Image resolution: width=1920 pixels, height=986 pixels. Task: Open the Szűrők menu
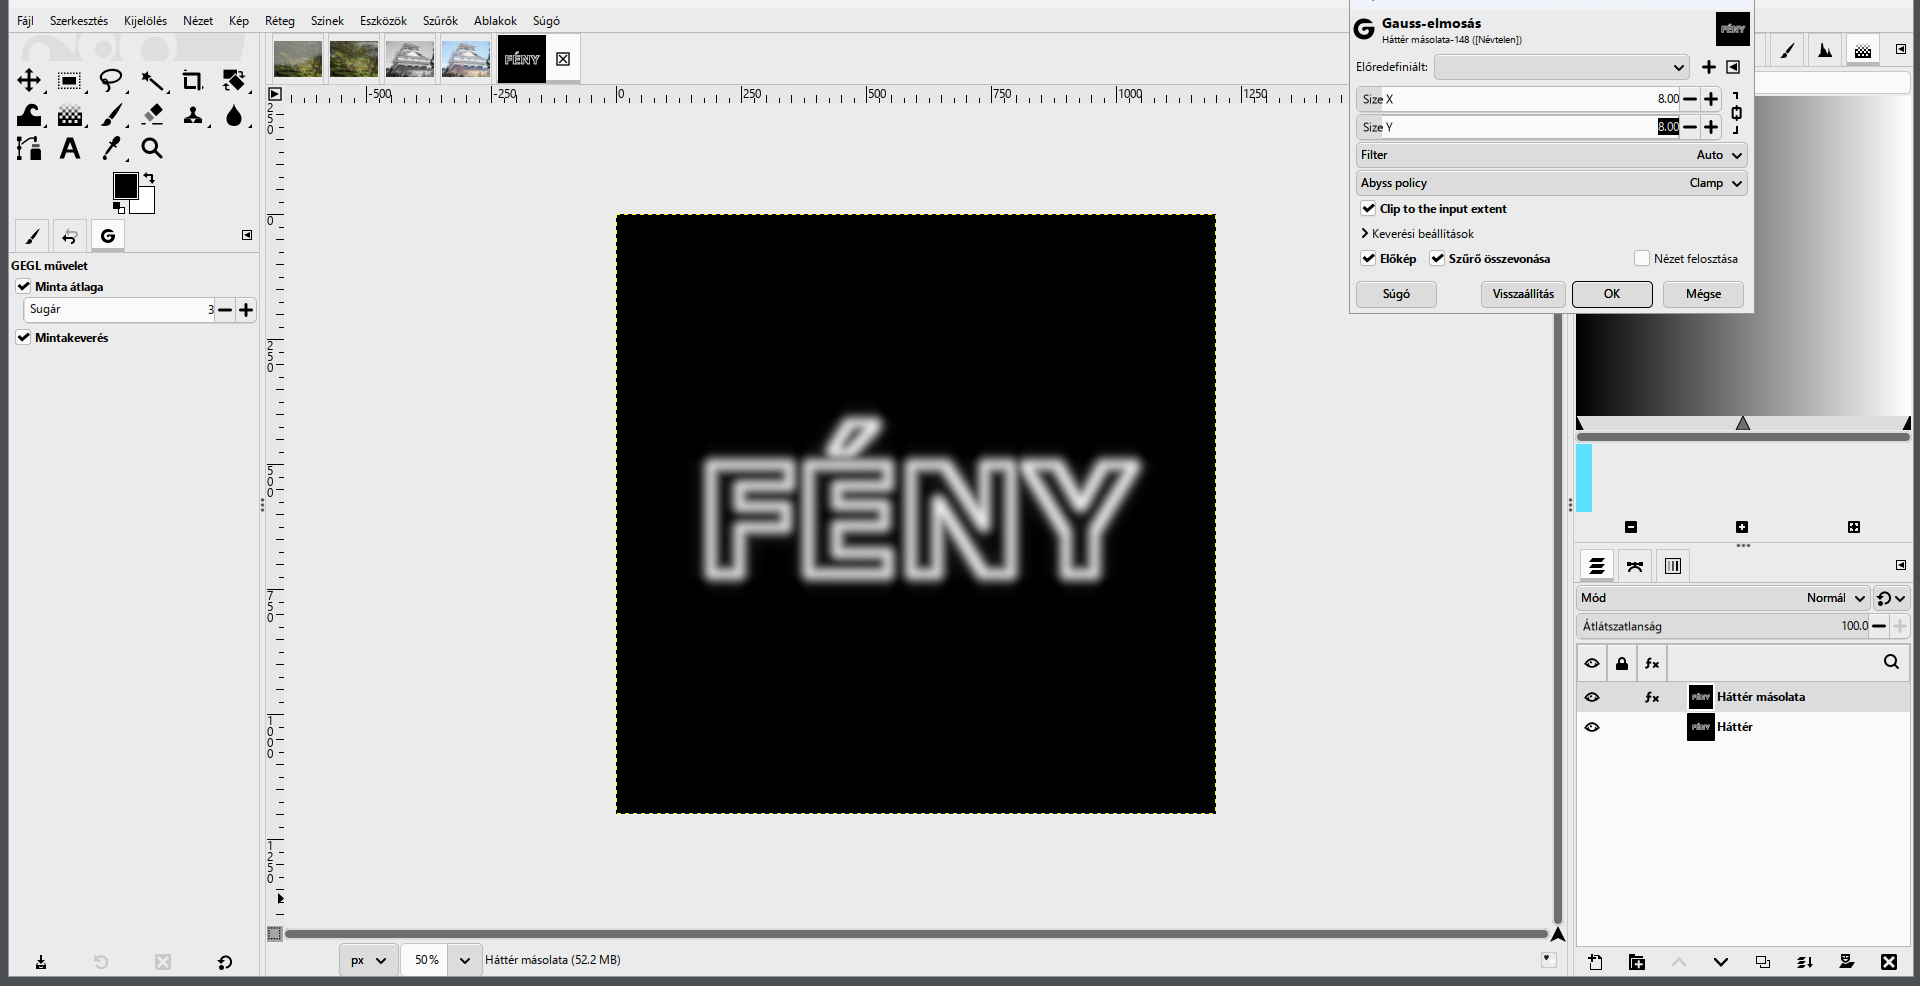pyautogui.click(x=440, y=20)
